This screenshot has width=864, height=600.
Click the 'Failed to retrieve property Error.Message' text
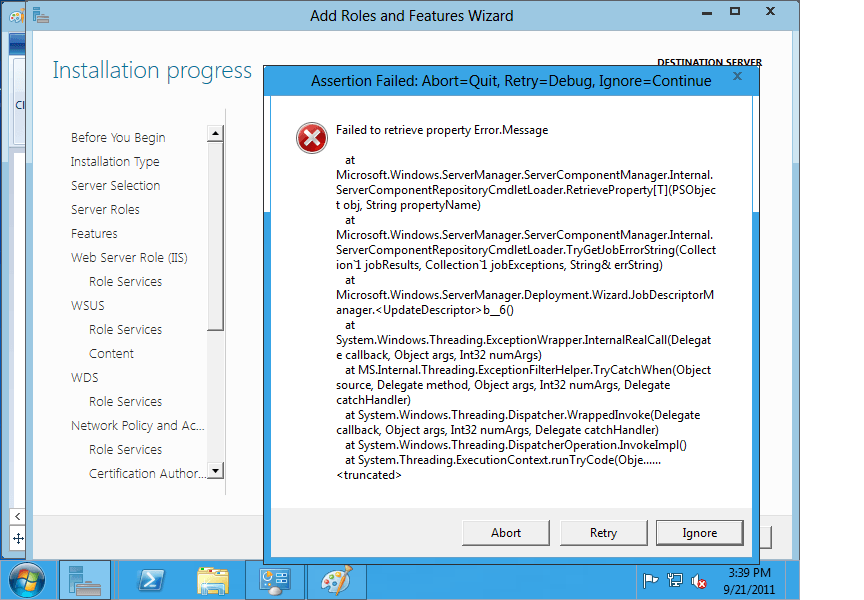tap(442, 130)
